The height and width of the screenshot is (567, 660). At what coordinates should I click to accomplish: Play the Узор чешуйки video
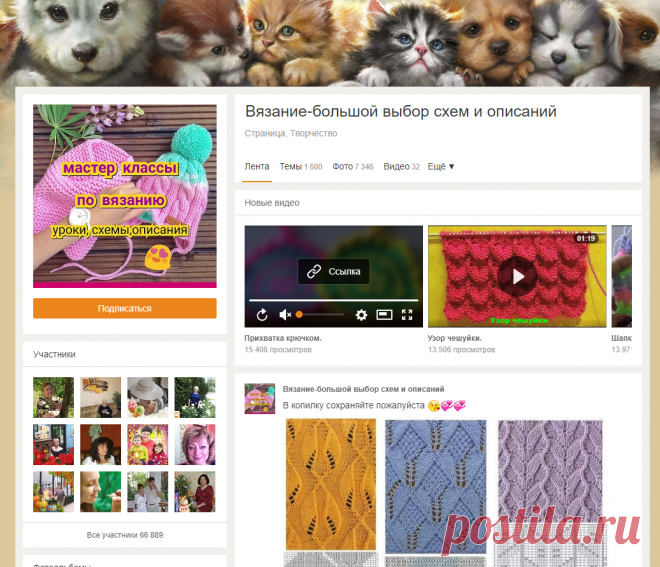pyautogui.click(x=517, y=277)
